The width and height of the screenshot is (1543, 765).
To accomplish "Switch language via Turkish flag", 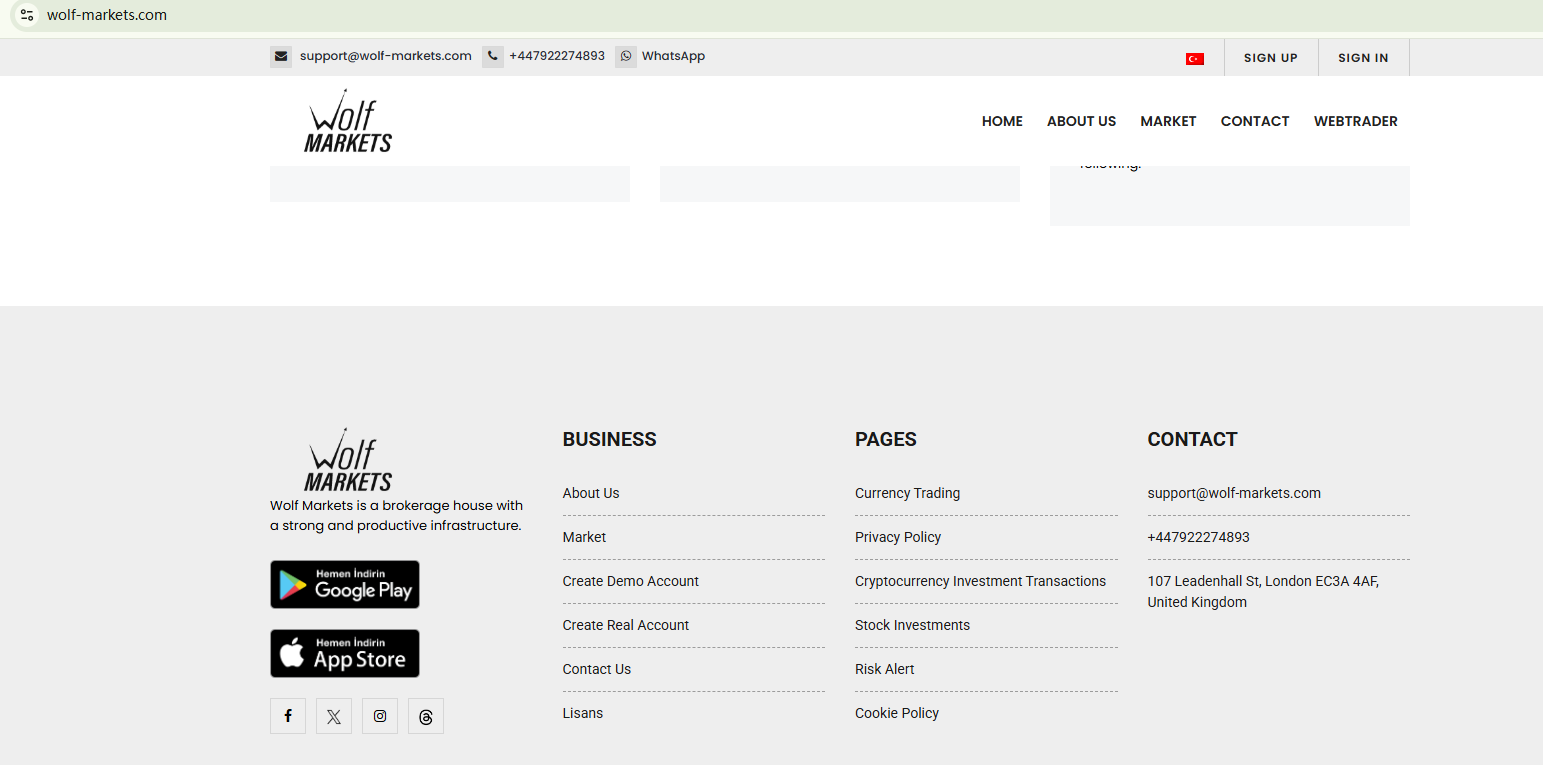I will tap(1194, 59).
